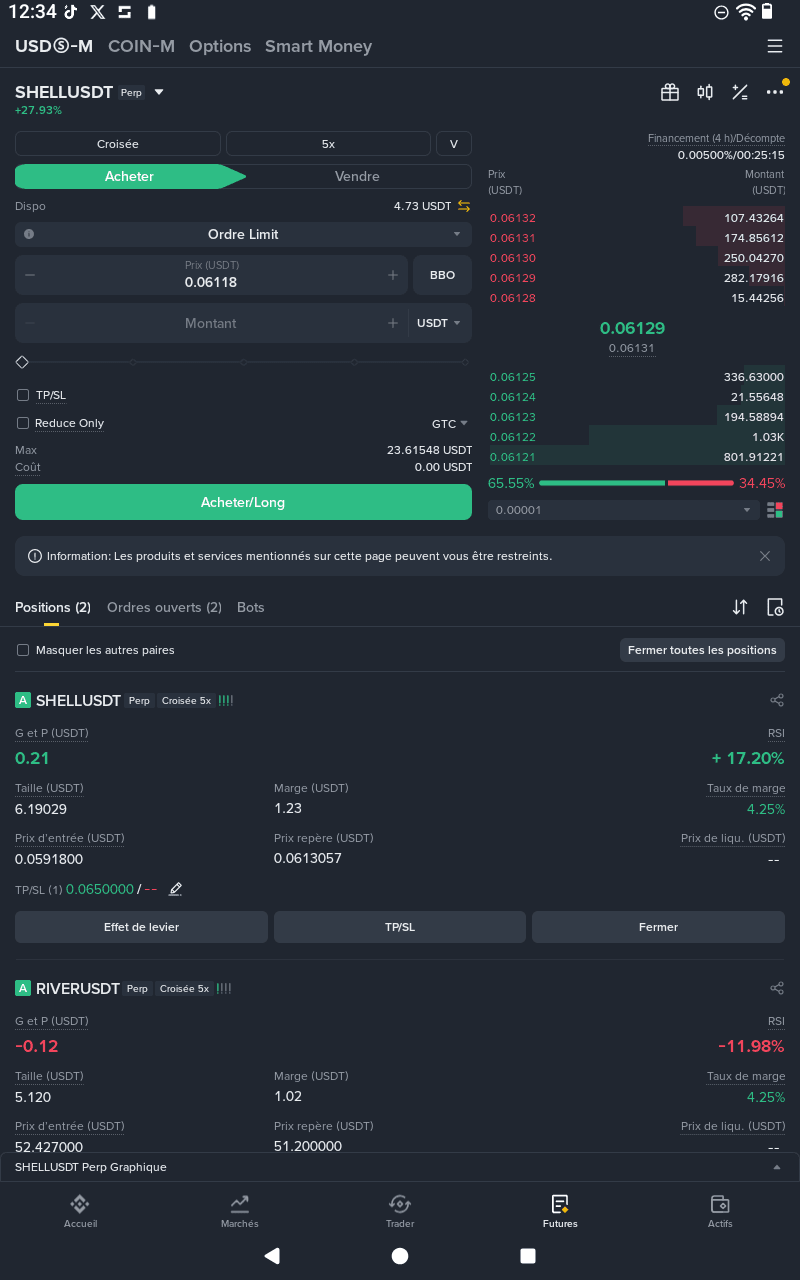Tap the last stop on the amount slider
800x1280 pixels.
465,362
